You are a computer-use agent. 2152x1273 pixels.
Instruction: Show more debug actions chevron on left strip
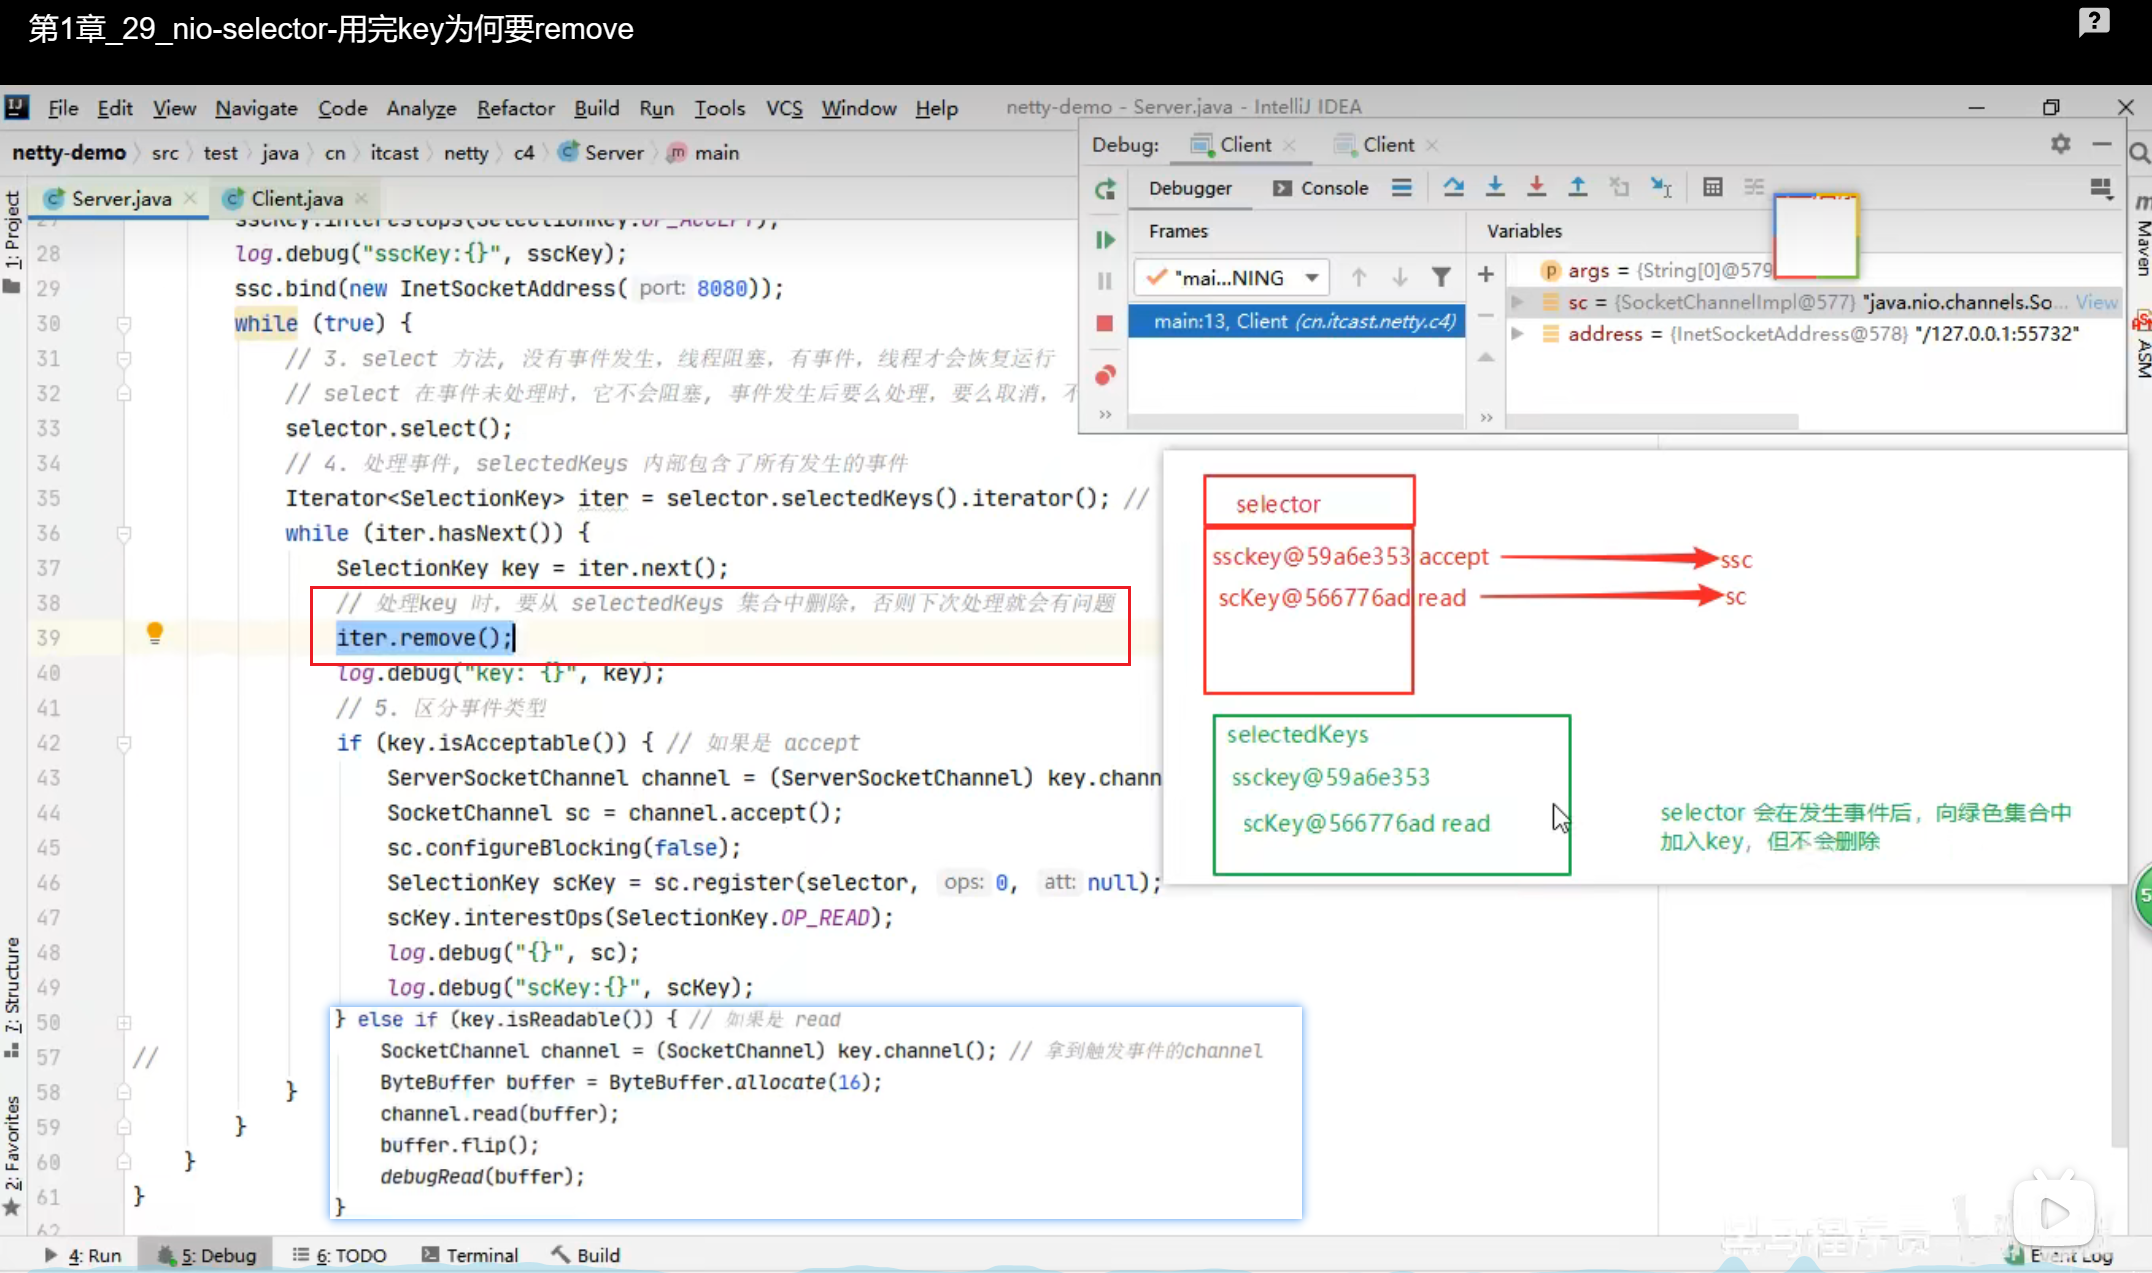[x=1105, y=415]
